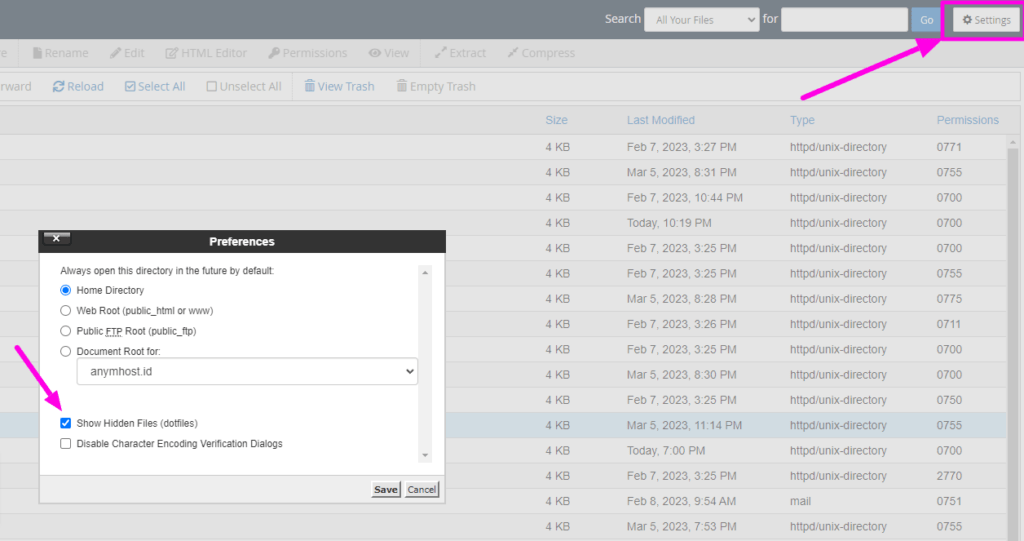Image resolution: width=1024 pixels, height=541 pixels.
Task: Click the Permissions key icon
Action: [273, 53]
